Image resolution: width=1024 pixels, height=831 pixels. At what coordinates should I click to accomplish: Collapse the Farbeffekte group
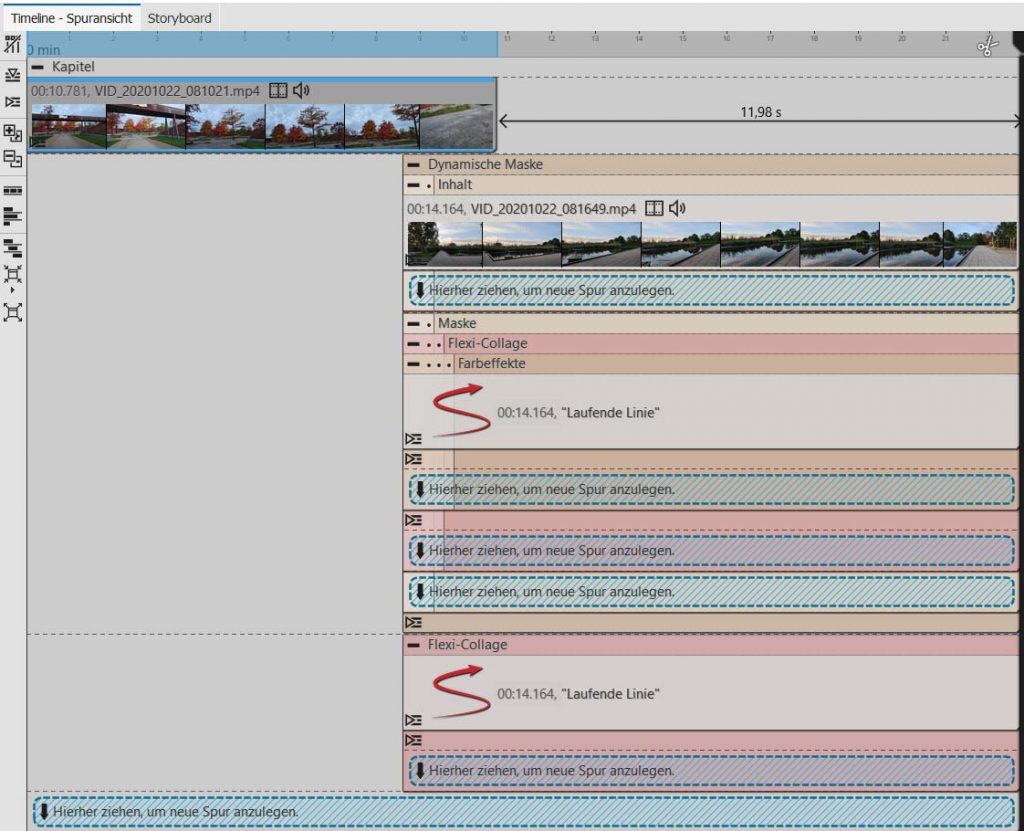pyautogui.click(x=414, y=364)
